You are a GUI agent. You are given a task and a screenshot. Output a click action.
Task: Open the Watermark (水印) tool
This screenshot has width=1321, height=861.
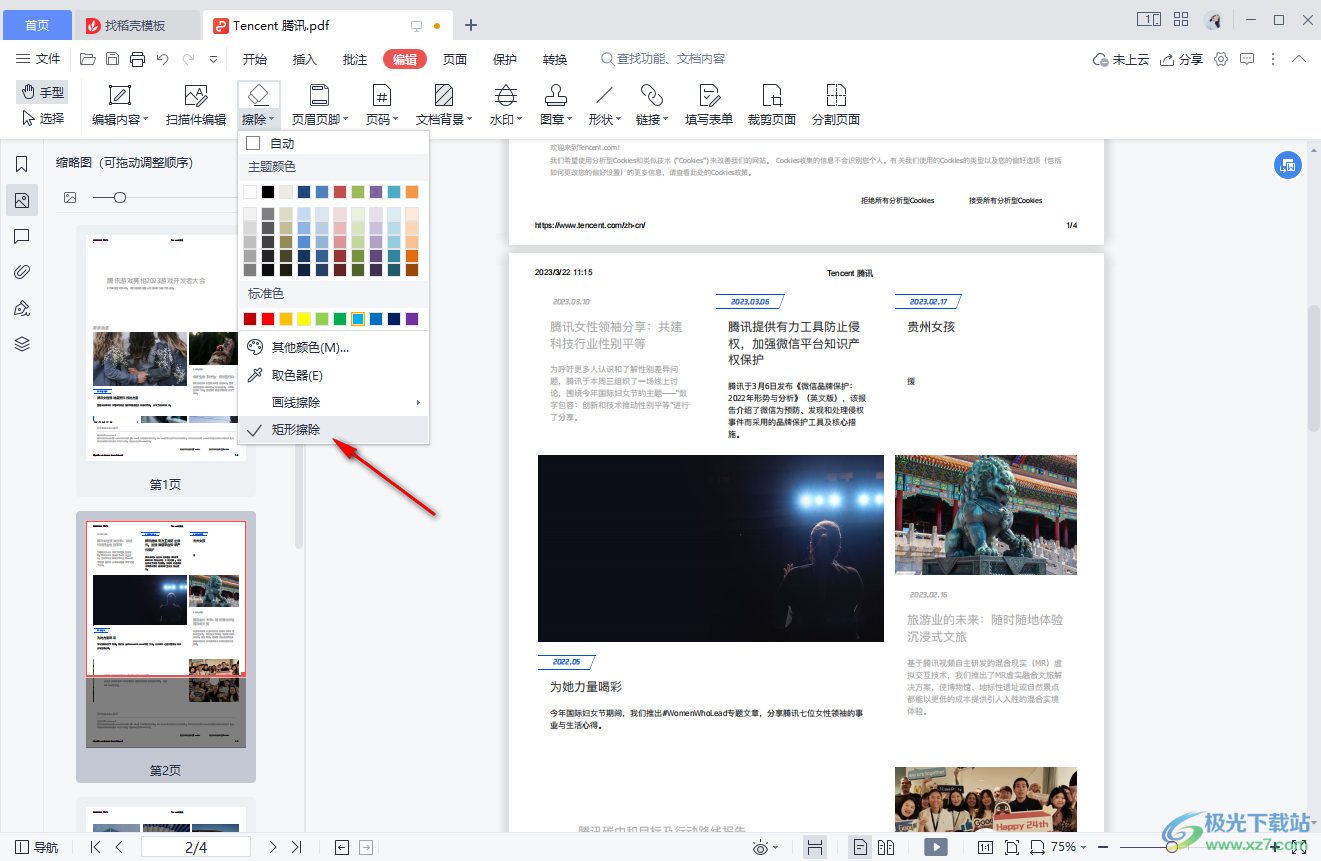click(506, 105)
